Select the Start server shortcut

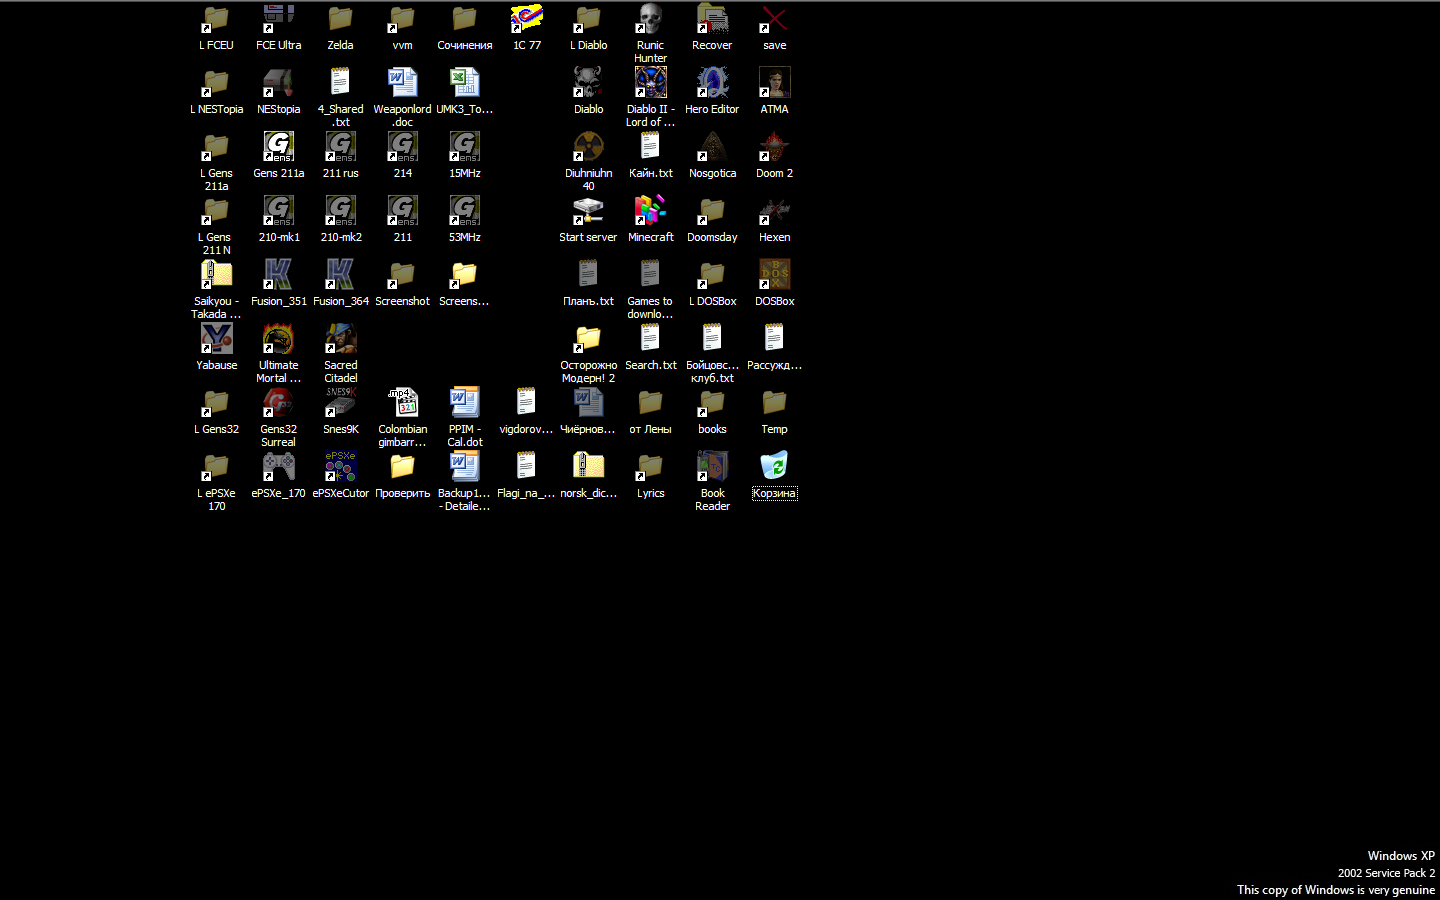(x=588, y=212)
